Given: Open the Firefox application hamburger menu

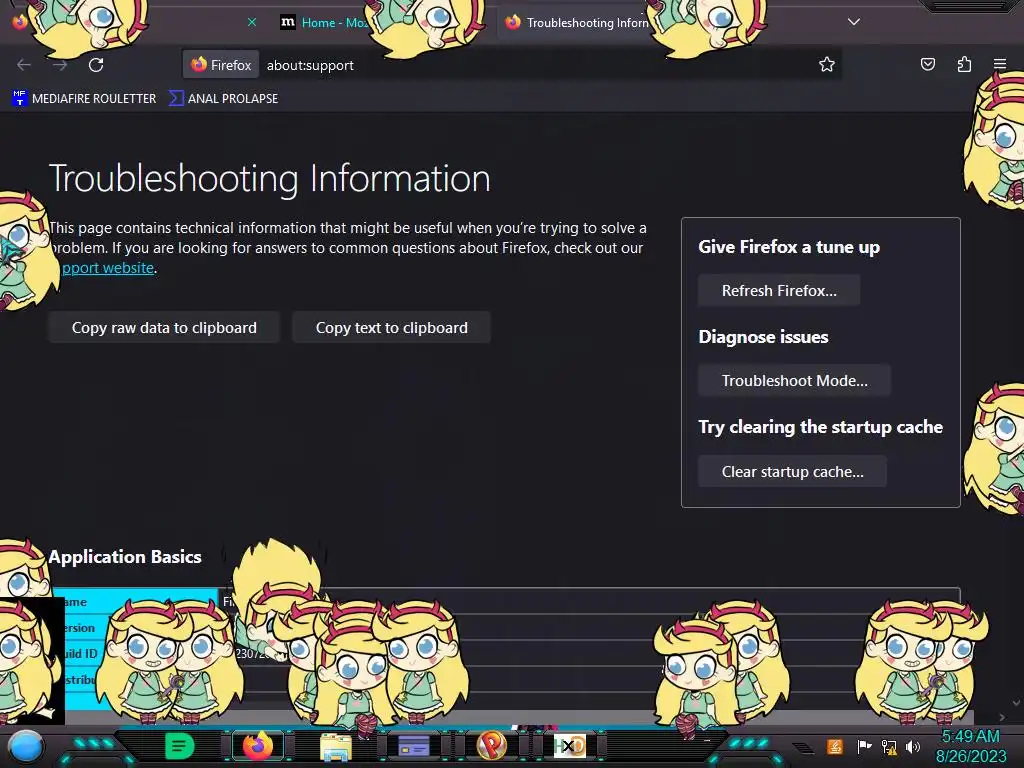Looking at the screenshot, I should point(1000,64).
